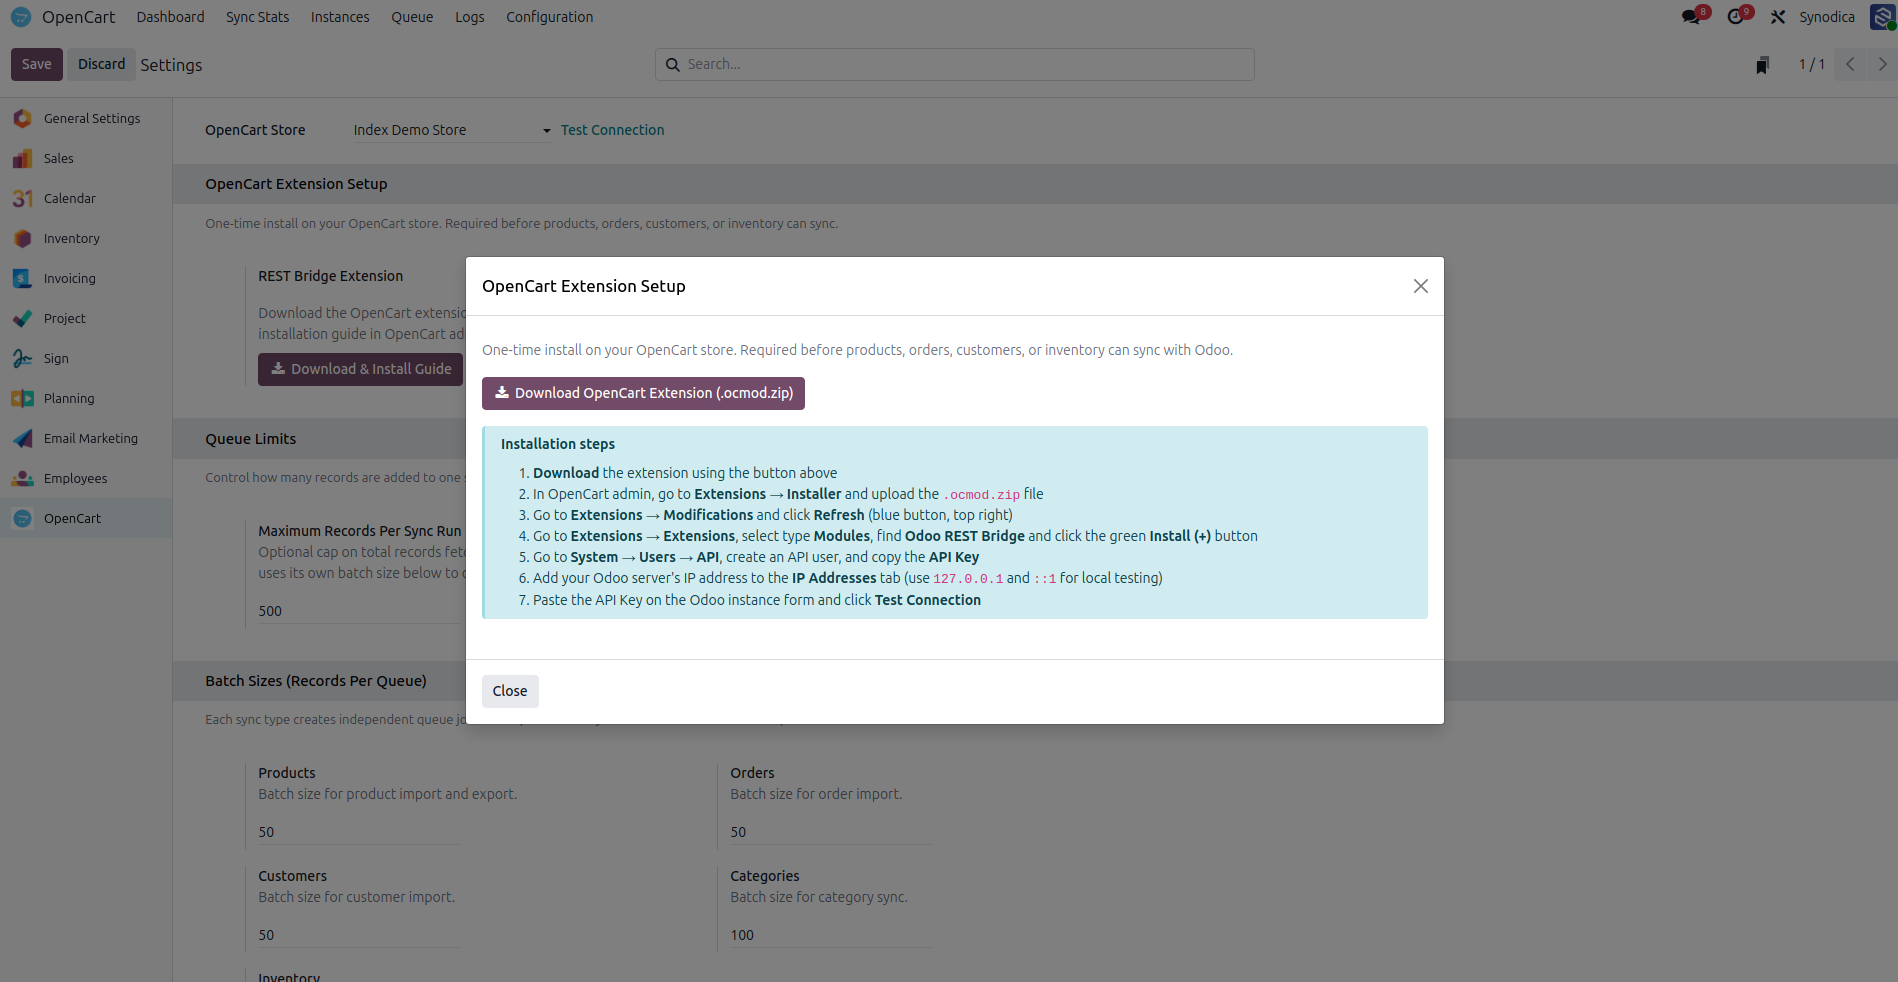1898x982 pixels.
Task: Click the bookmark icon near pager
Action: point(1762,65)
